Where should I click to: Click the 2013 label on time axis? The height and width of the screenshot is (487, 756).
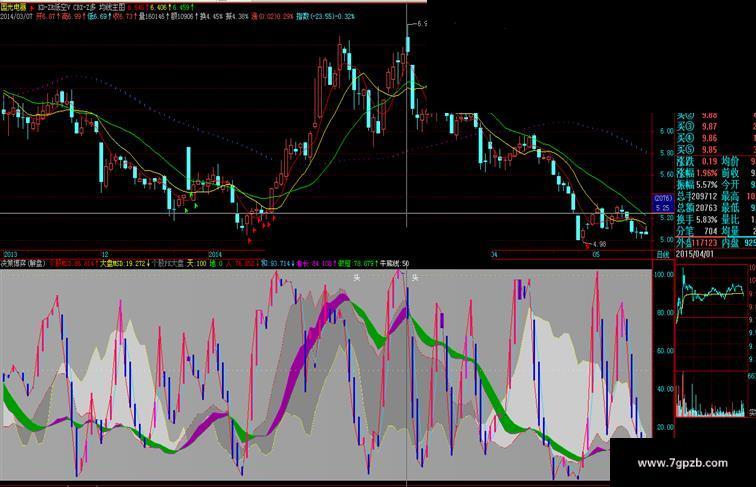(x=10, y=254)
